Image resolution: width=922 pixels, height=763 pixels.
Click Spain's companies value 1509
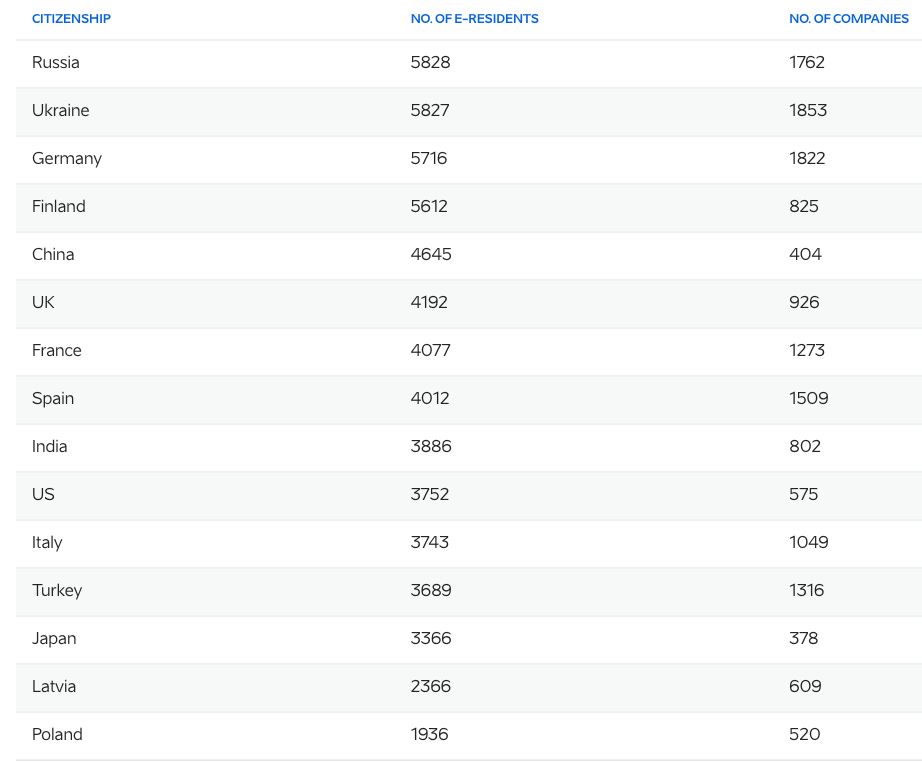808,398
